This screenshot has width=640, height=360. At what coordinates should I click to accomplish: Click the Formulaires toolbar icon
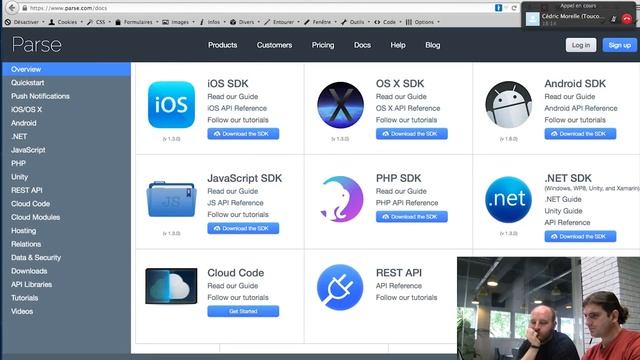(x=118, y=22)
